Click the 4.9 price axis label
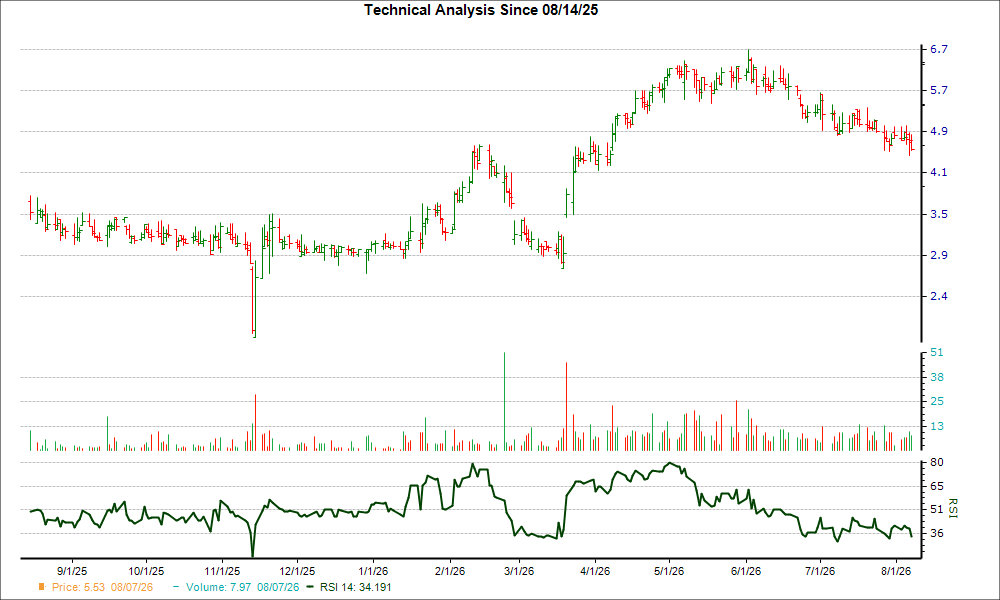The width and height of the screenshot is (1000, 600). [939, 131]
